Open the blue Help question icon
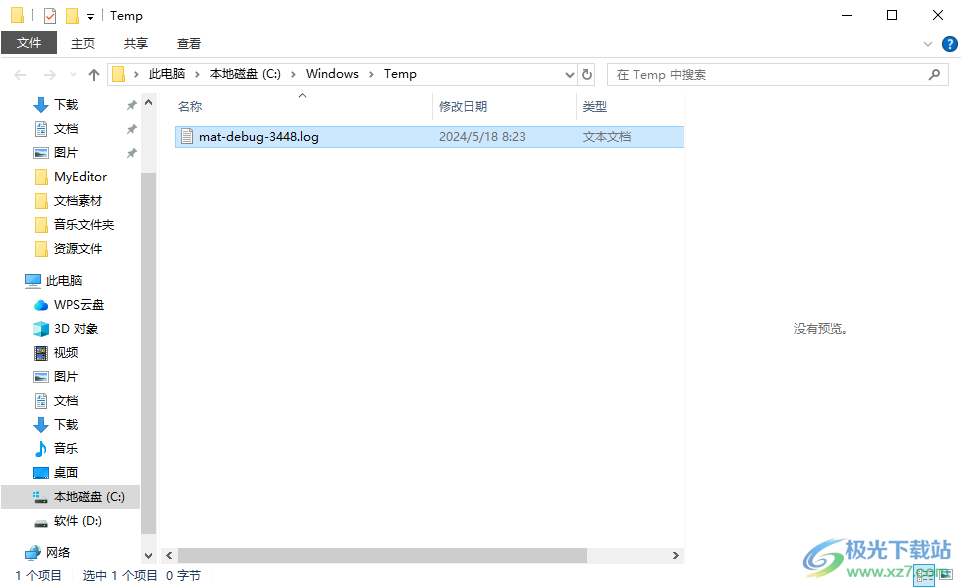This screenshot has height=588, width=962. (x=949, y=44)
